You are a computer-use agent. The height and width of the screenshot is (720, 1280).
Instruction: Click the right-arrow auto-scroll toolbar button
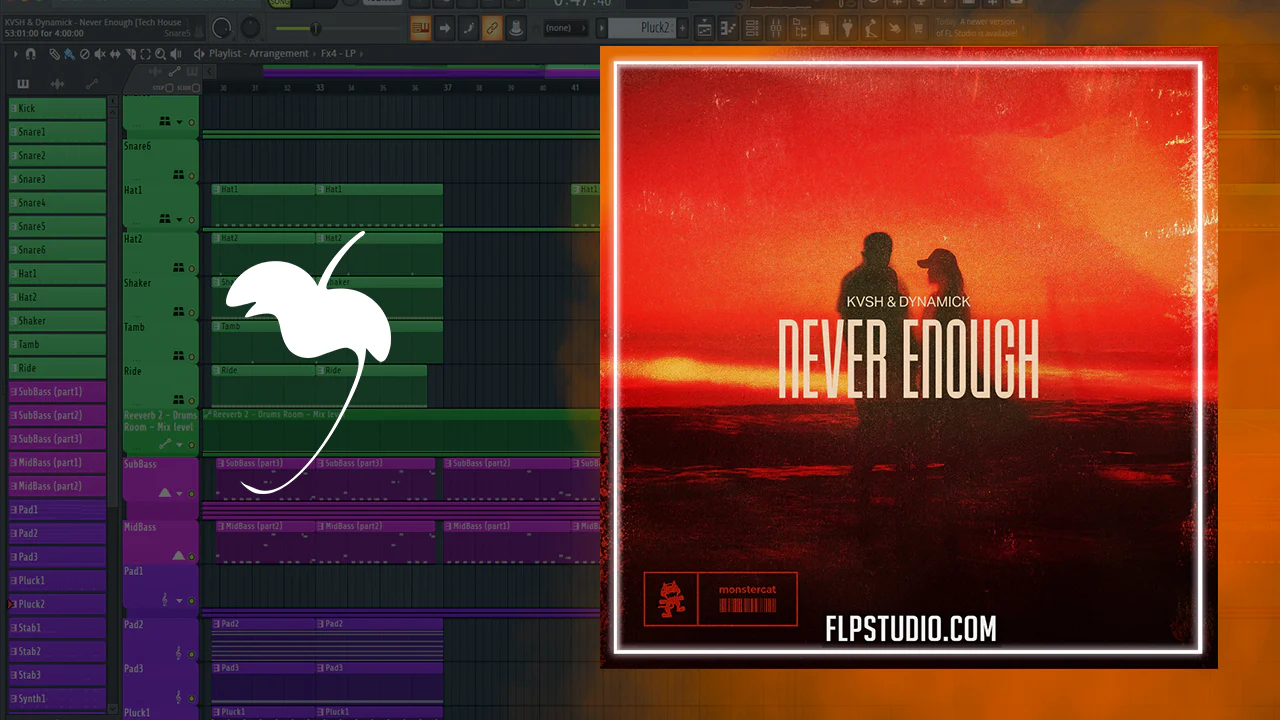(x=445, y=28)
